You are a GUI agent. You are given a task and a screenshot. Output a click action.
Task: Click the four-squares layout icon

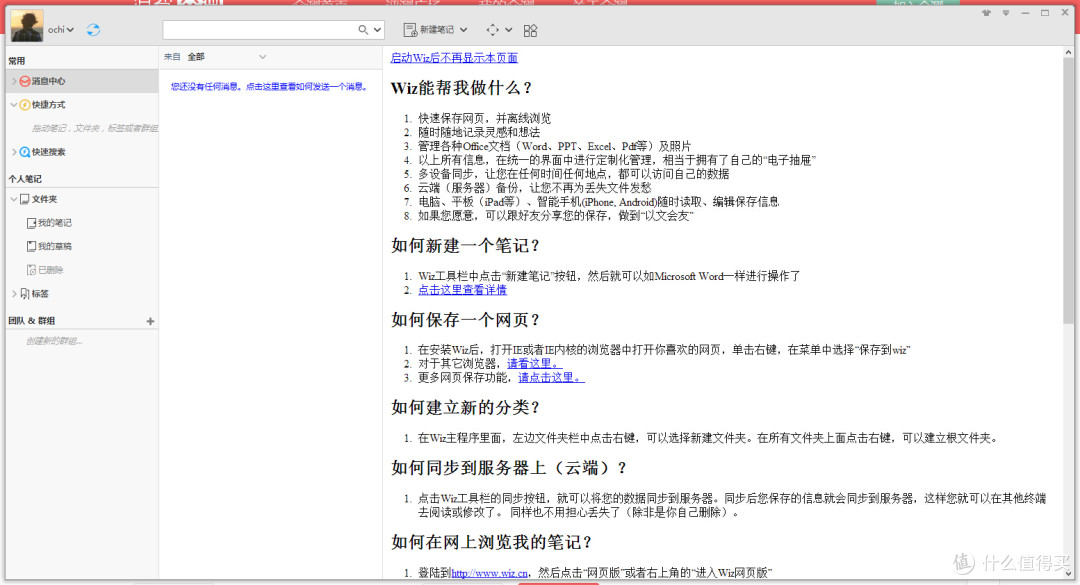point(530,30)
